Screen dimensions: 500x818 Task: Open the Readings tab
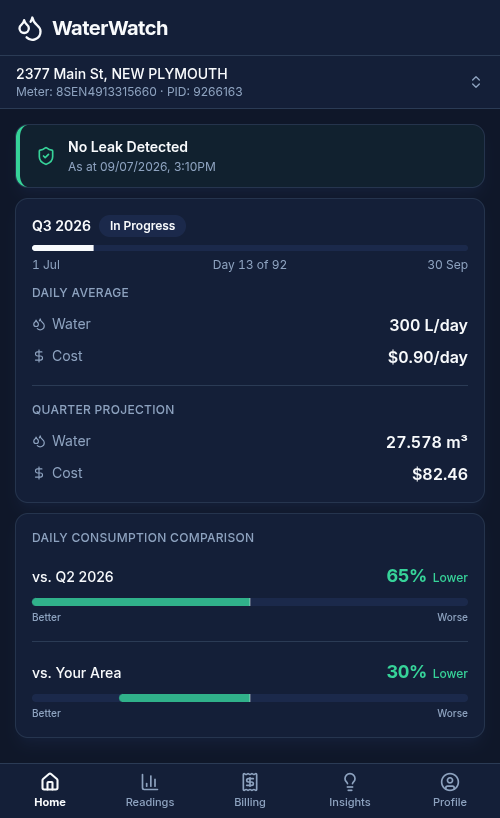click(x=150, y=790)
